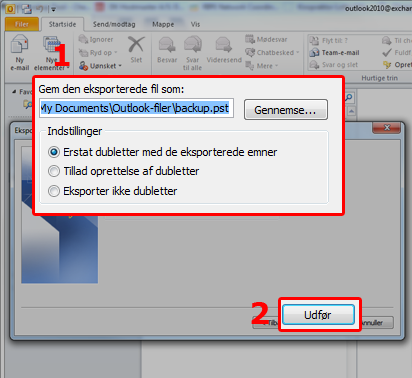
Task: Click the Ignorer button in ribbon
Action: coord(96,39)
